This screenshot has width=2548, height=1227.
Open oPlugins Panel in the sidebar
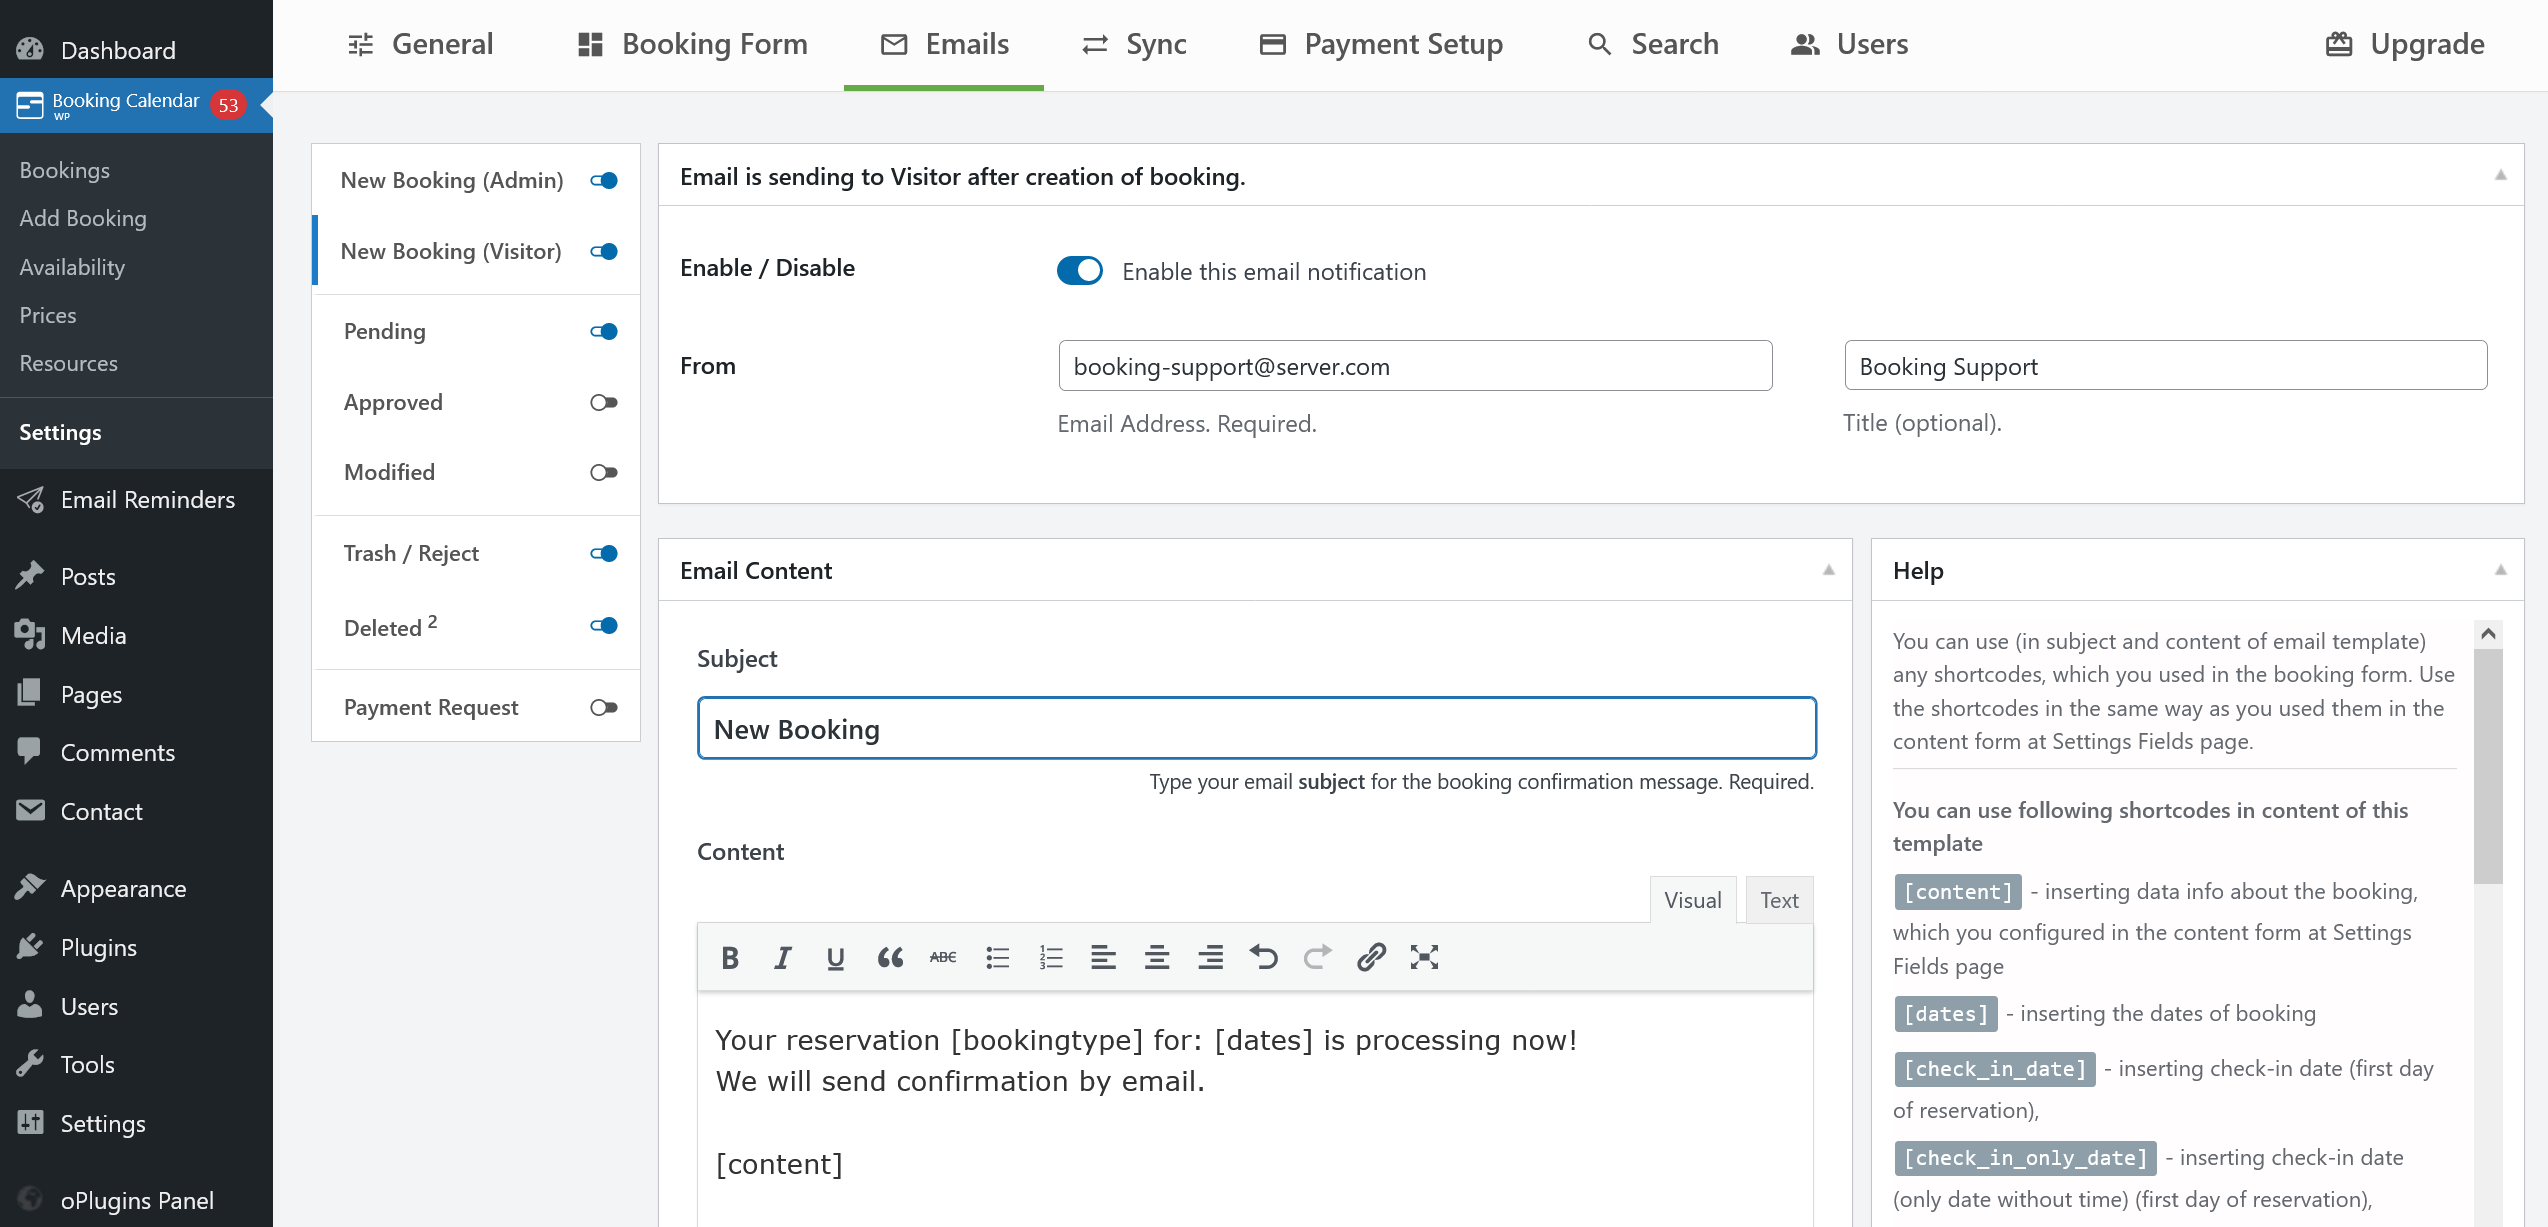pyautogui.click(x=137, y=1200)
